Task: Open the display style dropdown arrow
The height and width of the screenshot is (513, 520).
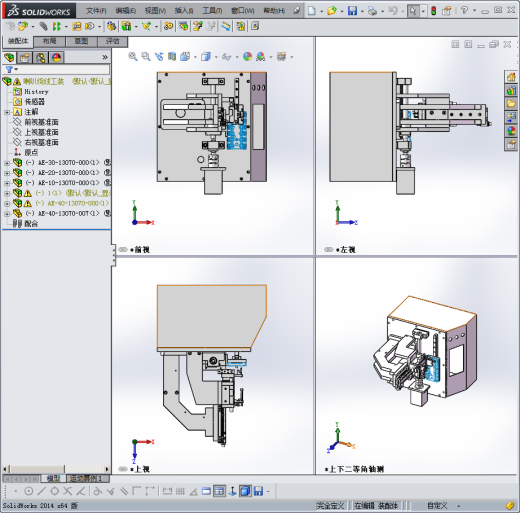Action: coord(216,57)
